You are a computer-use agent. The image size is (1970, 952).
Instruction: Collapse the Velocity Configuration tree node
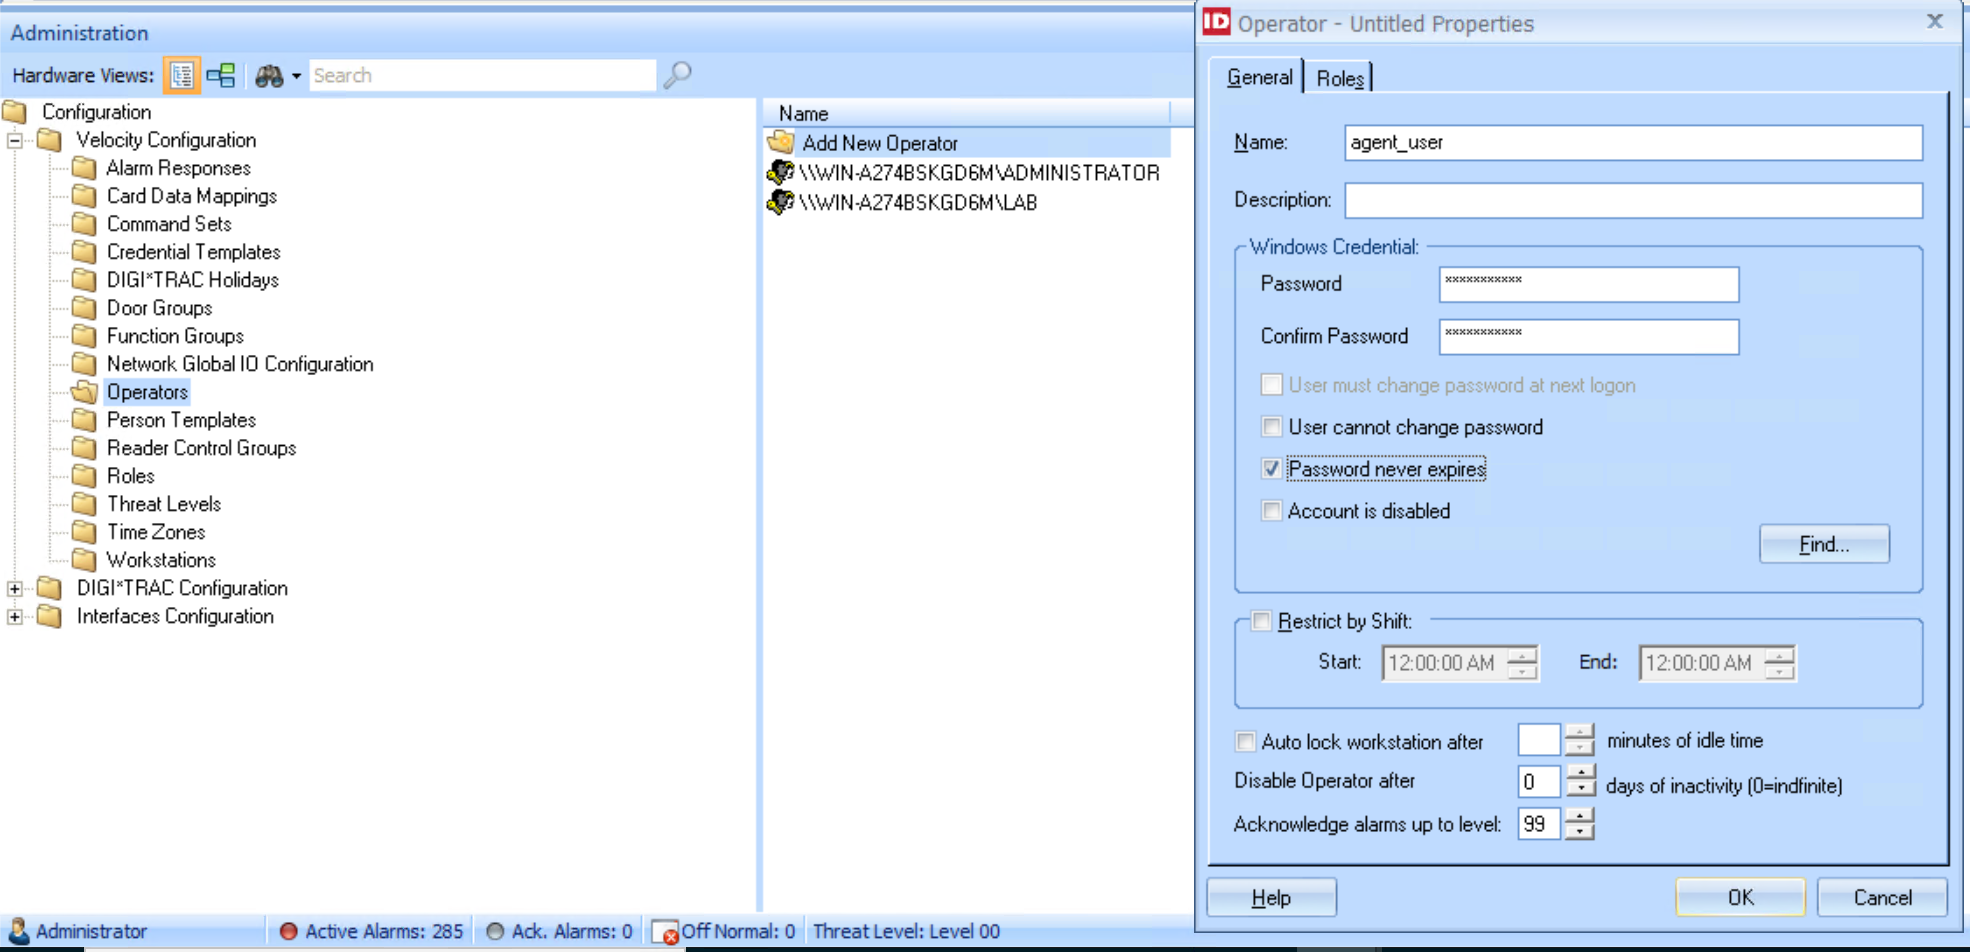click(x=15, y=140)
